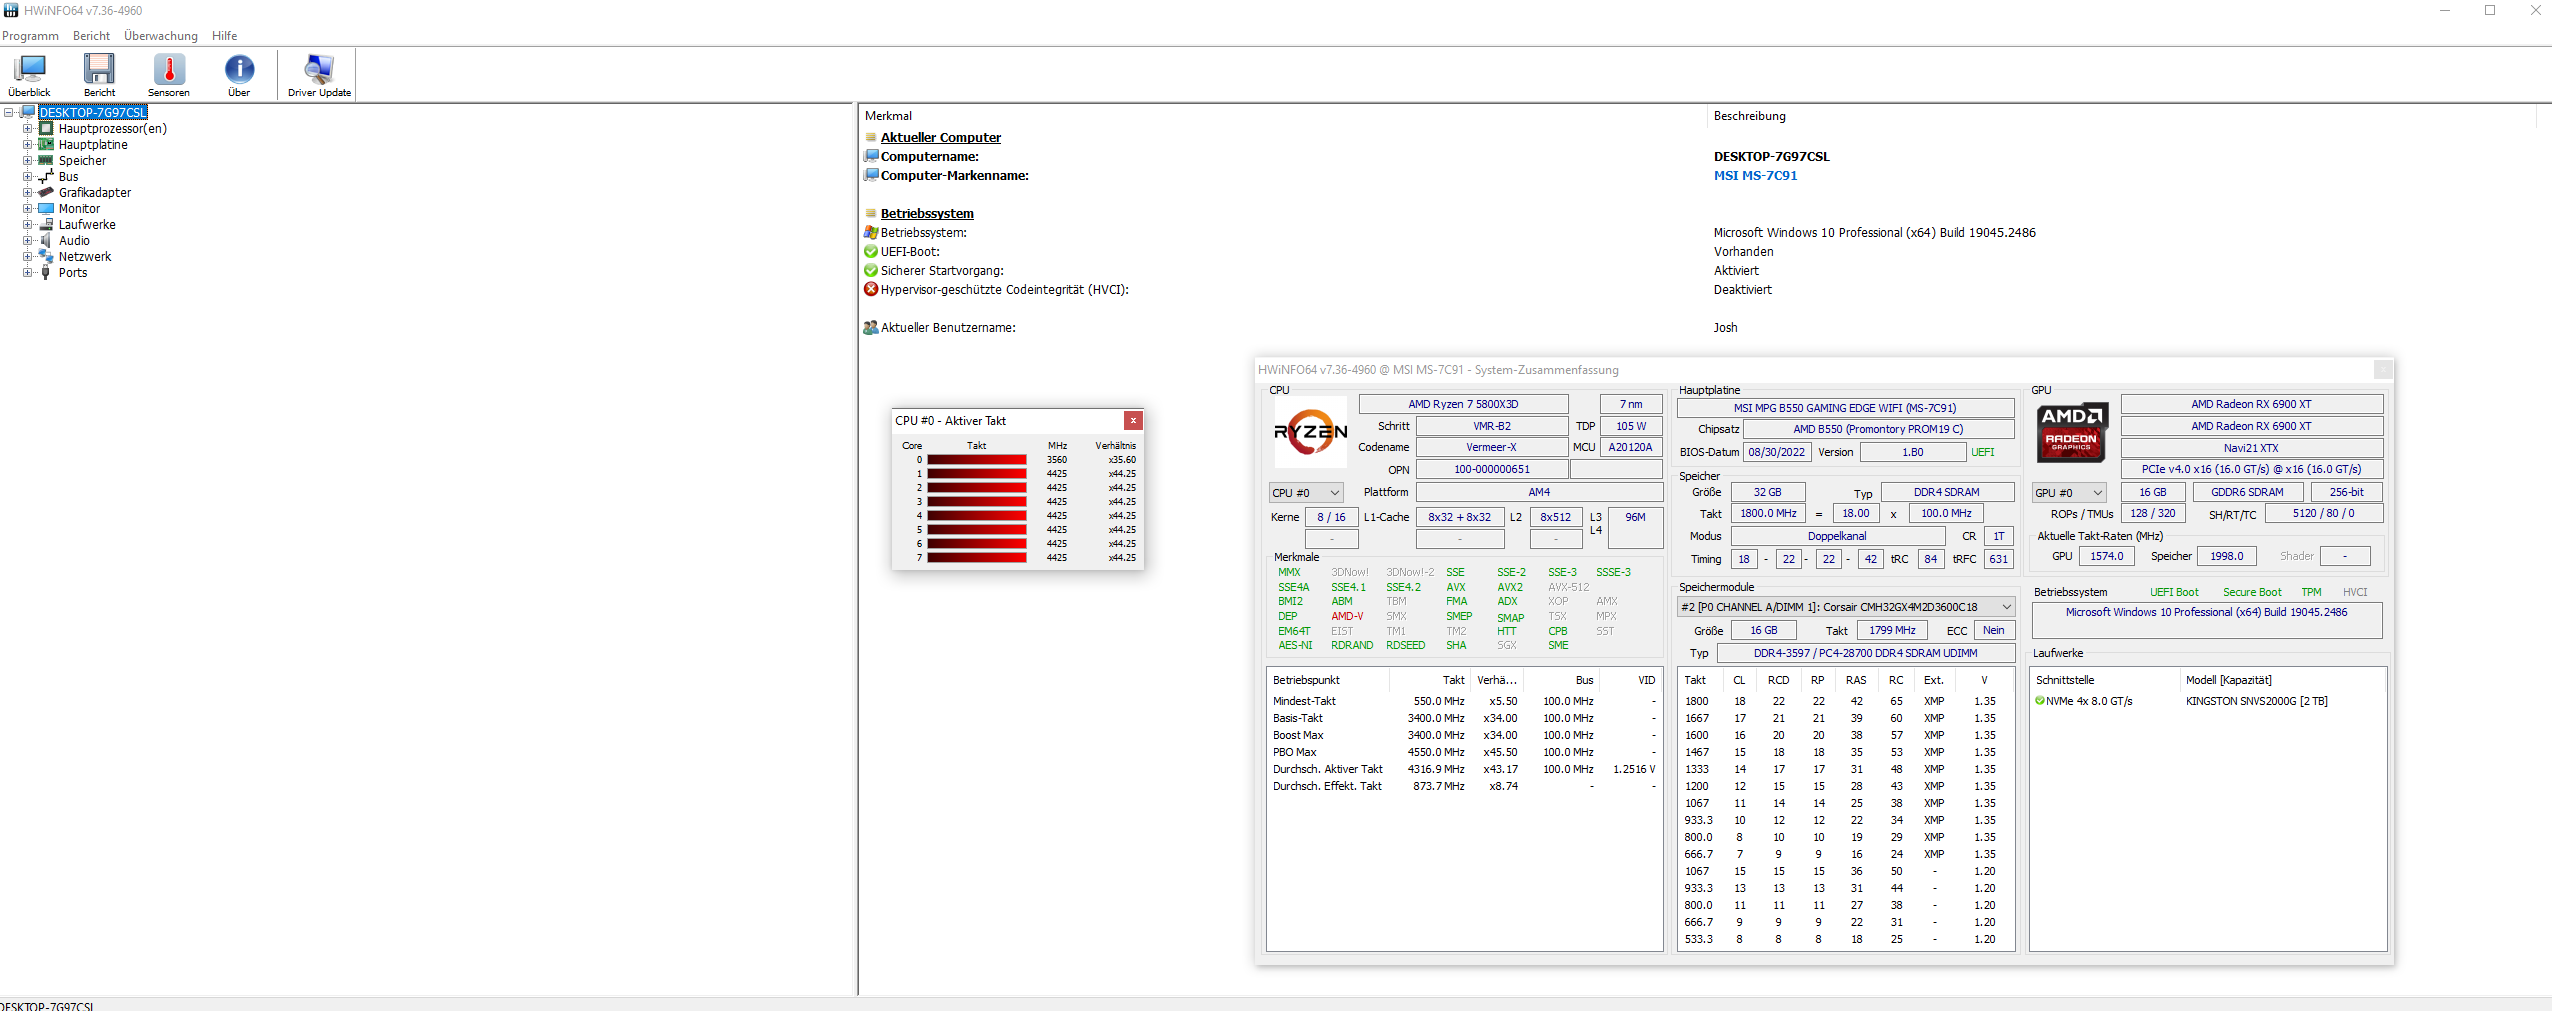Select the Boost Max row
2552x1011 pixels.
point(1464,735)
